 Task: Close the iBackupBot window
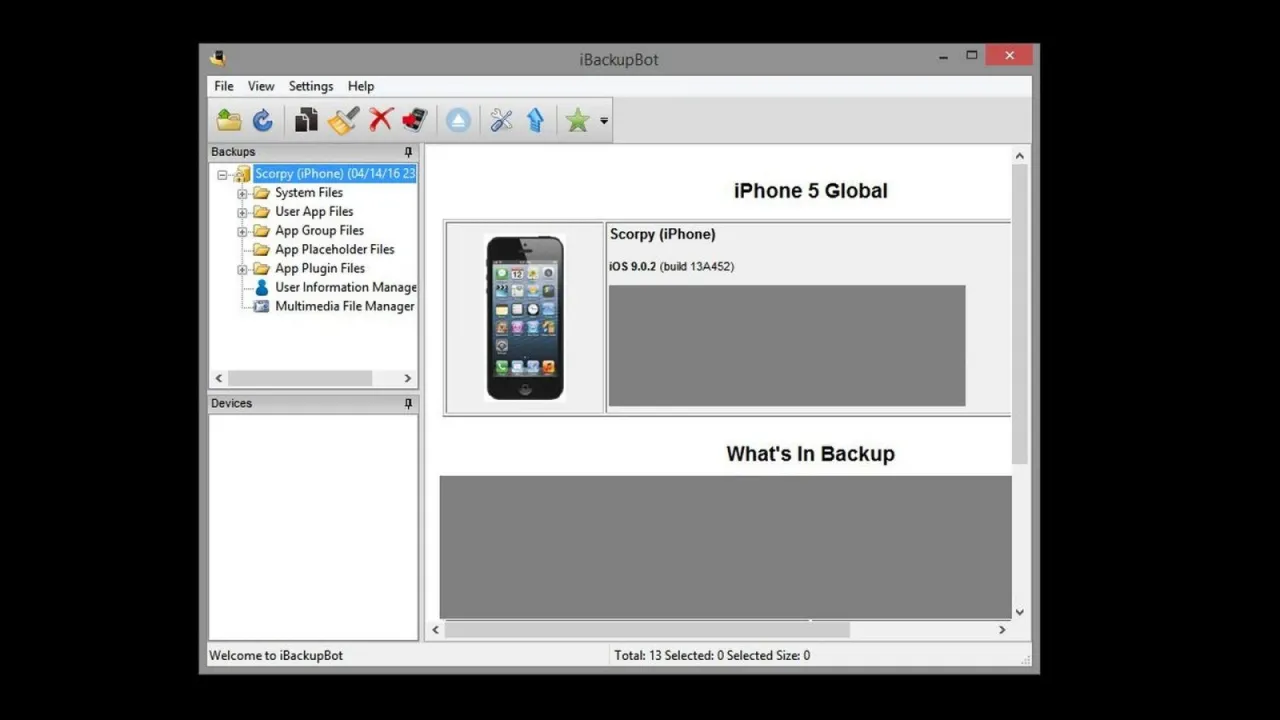click(1009, 56)
